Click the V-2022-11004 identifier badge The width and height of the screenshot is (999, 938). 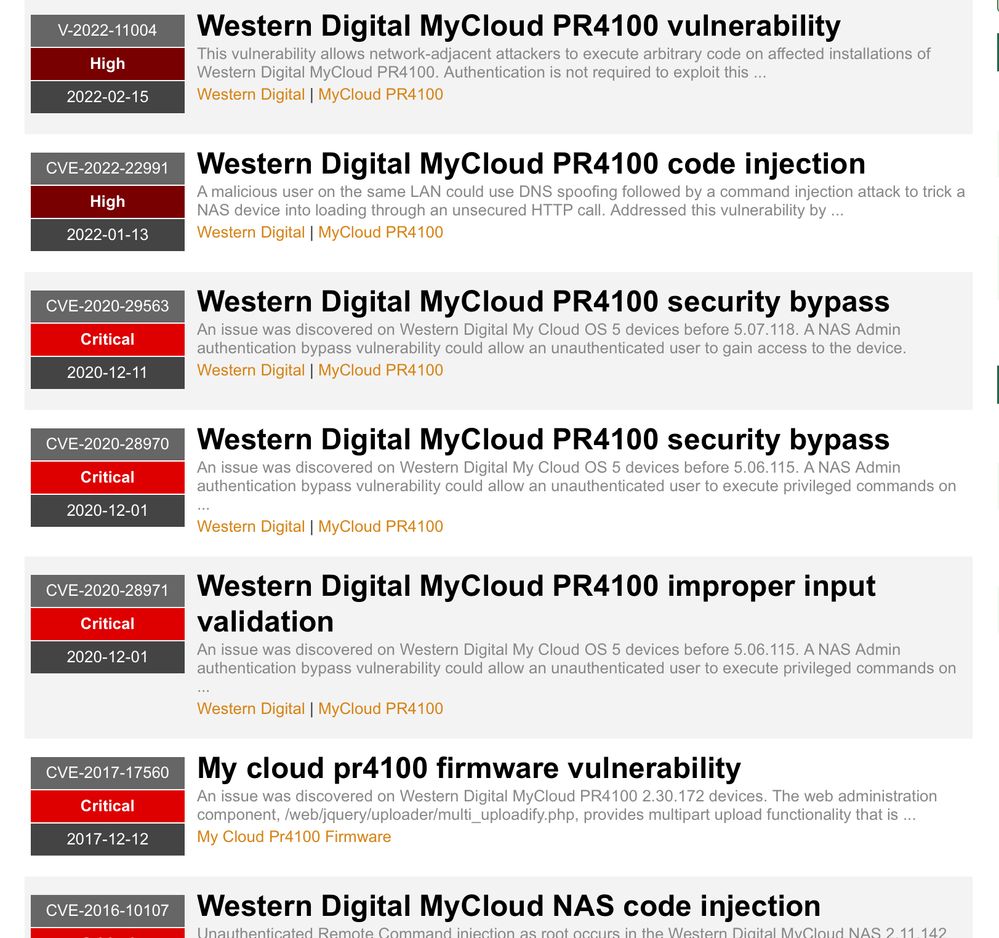[107, 30]
